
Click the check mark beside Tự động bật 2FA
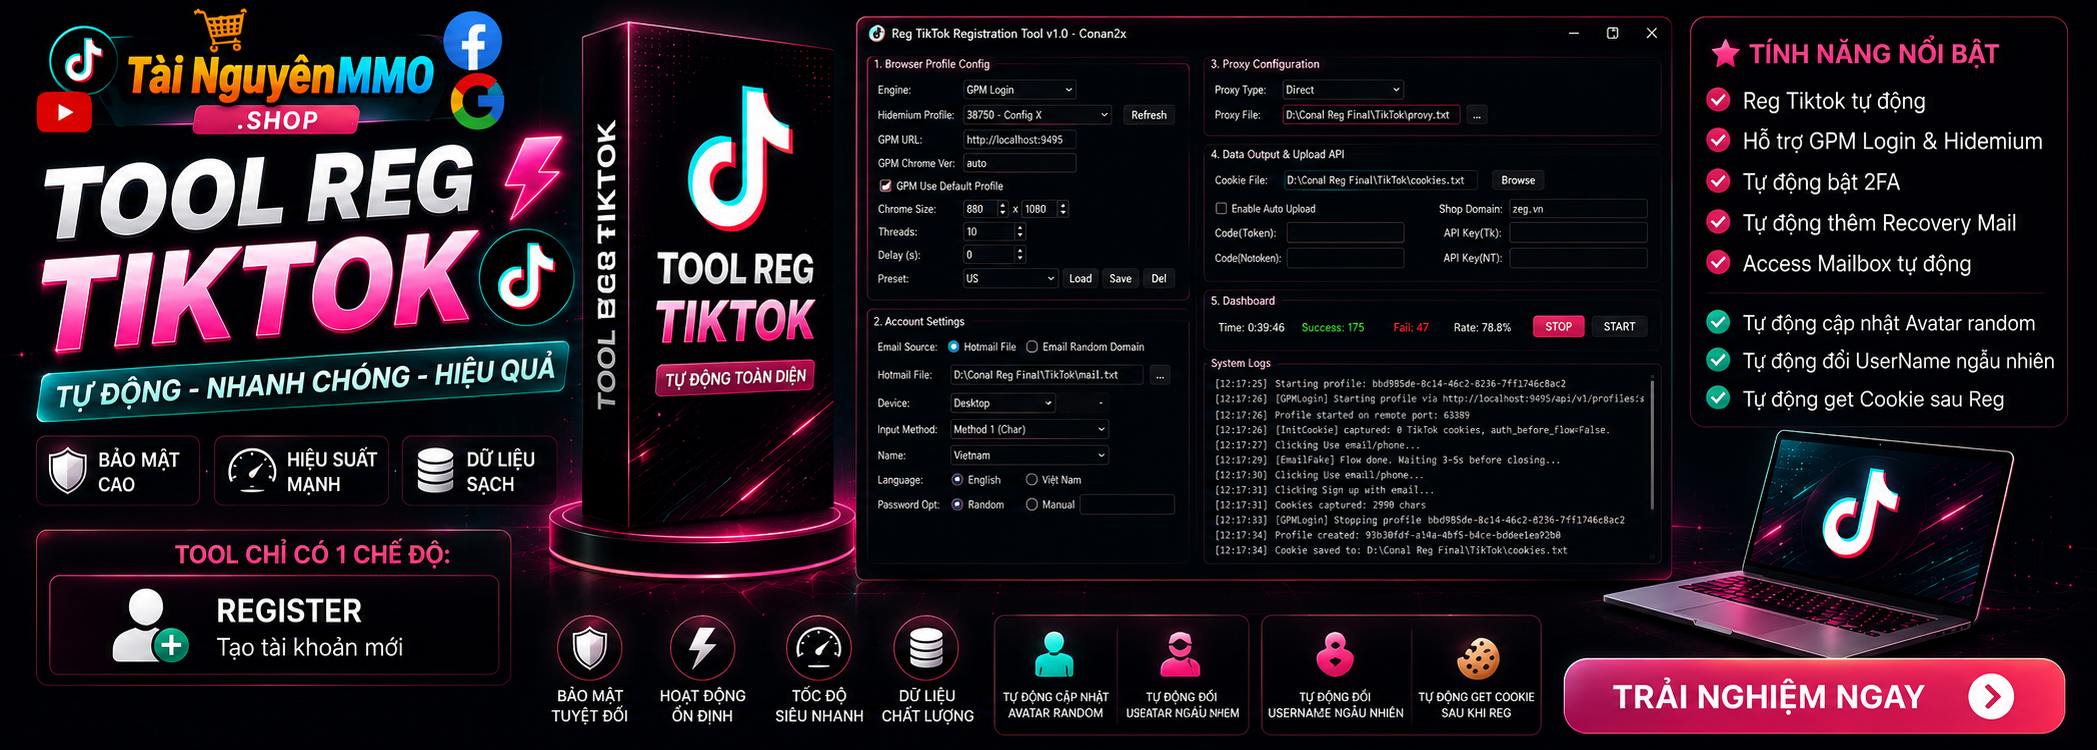pyautogui.click(x=1718, y=181)
